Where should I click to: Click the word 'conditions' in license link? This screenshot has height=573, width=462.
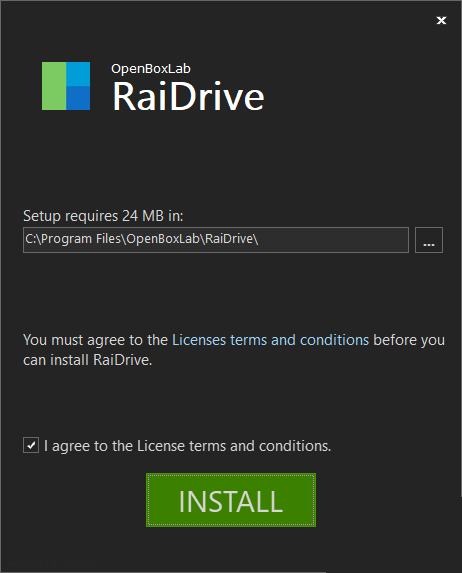click(x=334, y=340)
